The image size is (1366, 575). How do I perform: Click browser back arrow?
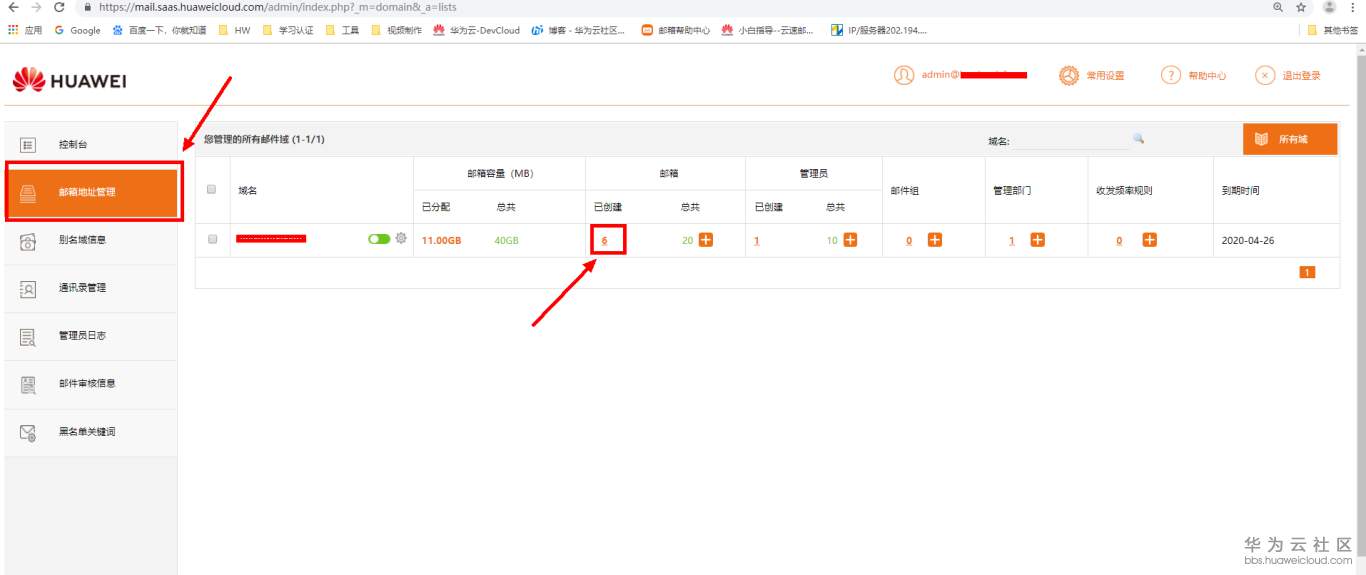pos(12,7)
